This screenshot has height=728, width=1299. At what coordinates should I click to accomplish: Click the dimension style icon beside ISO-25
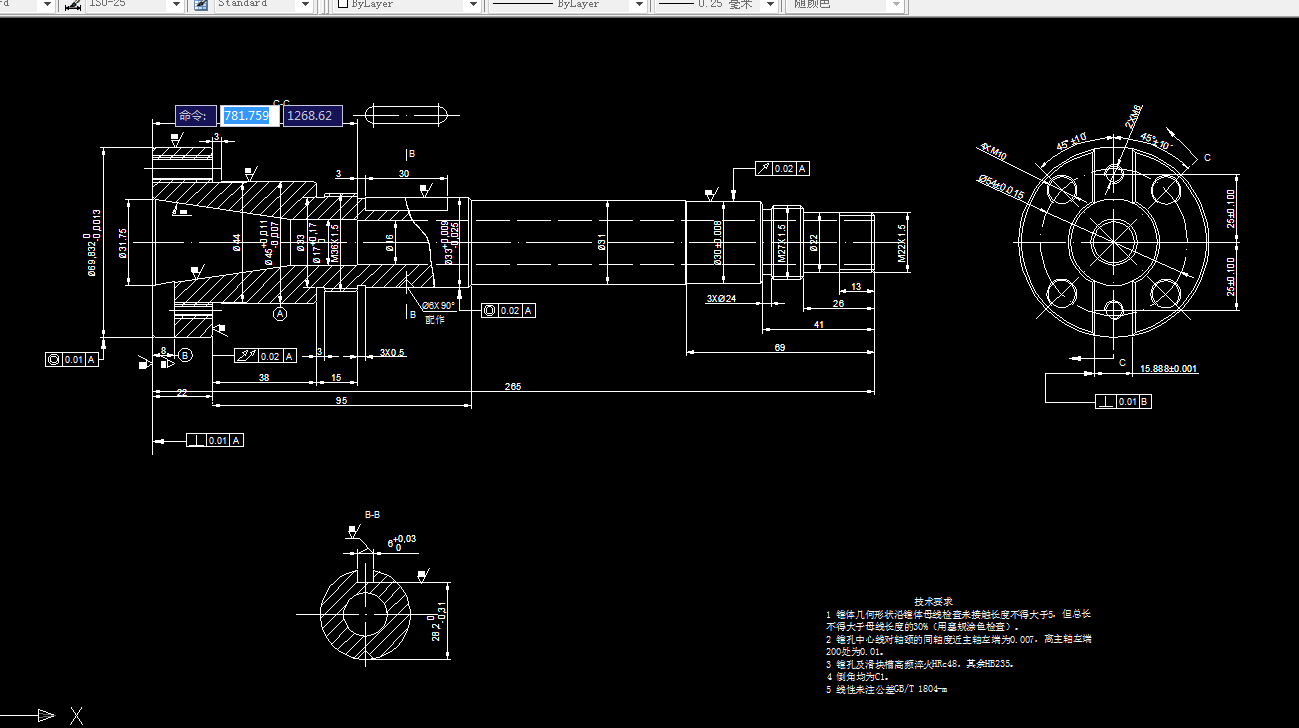(72, 5)
